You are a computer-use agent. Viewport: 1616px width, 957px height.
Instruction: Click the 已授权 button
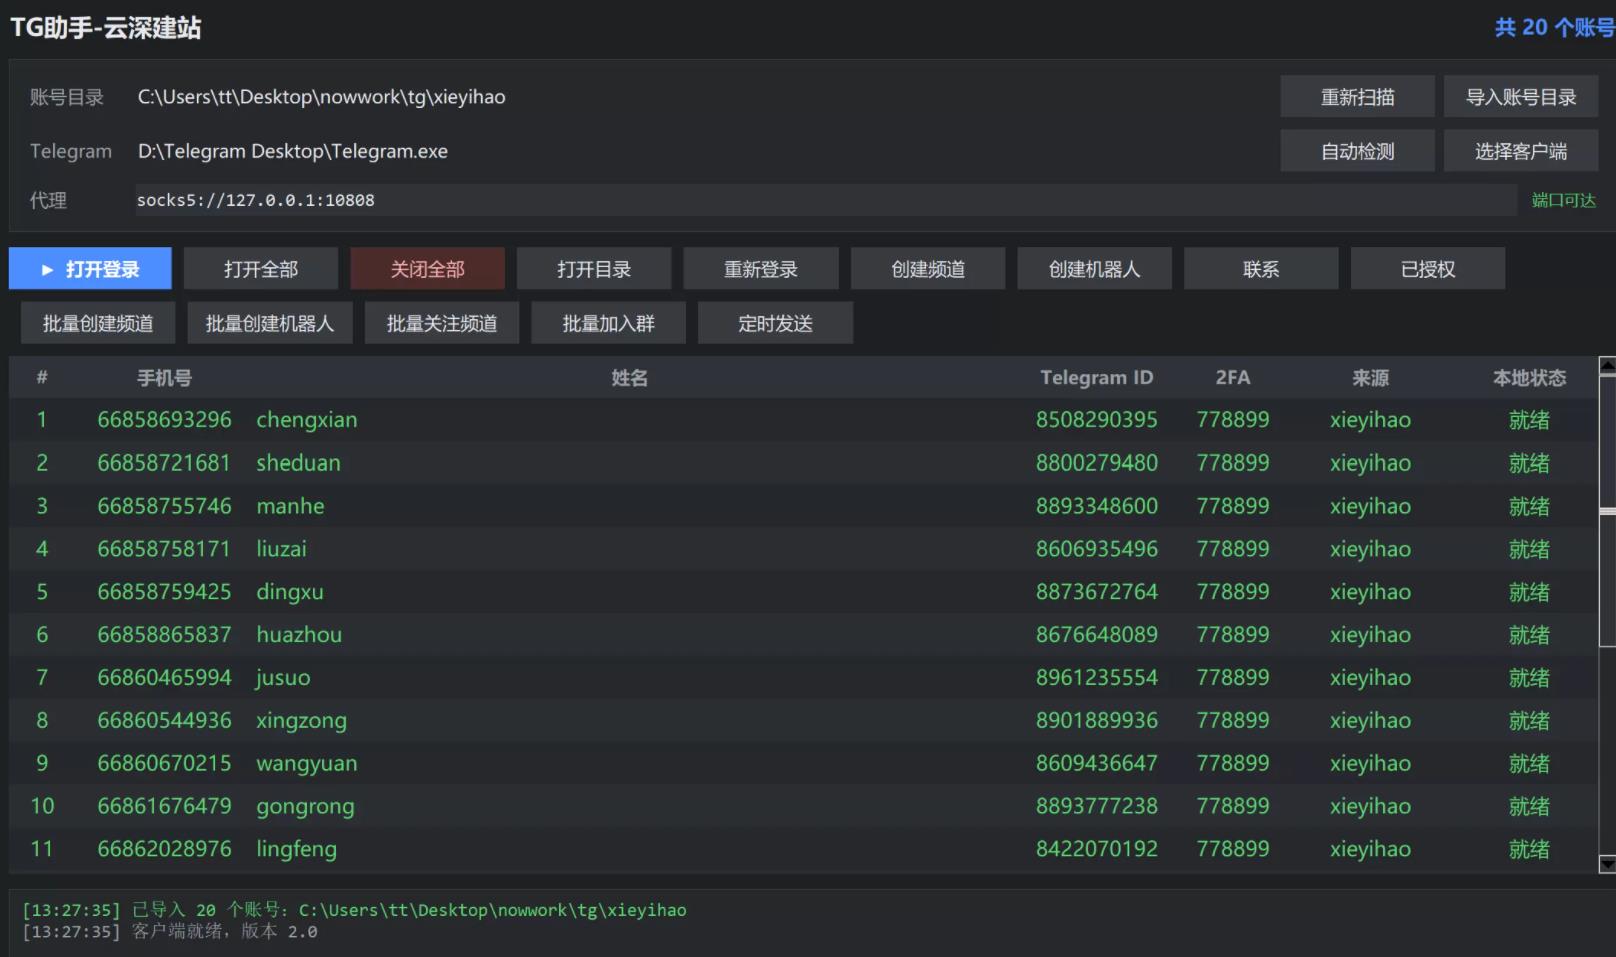point(1428,269)
